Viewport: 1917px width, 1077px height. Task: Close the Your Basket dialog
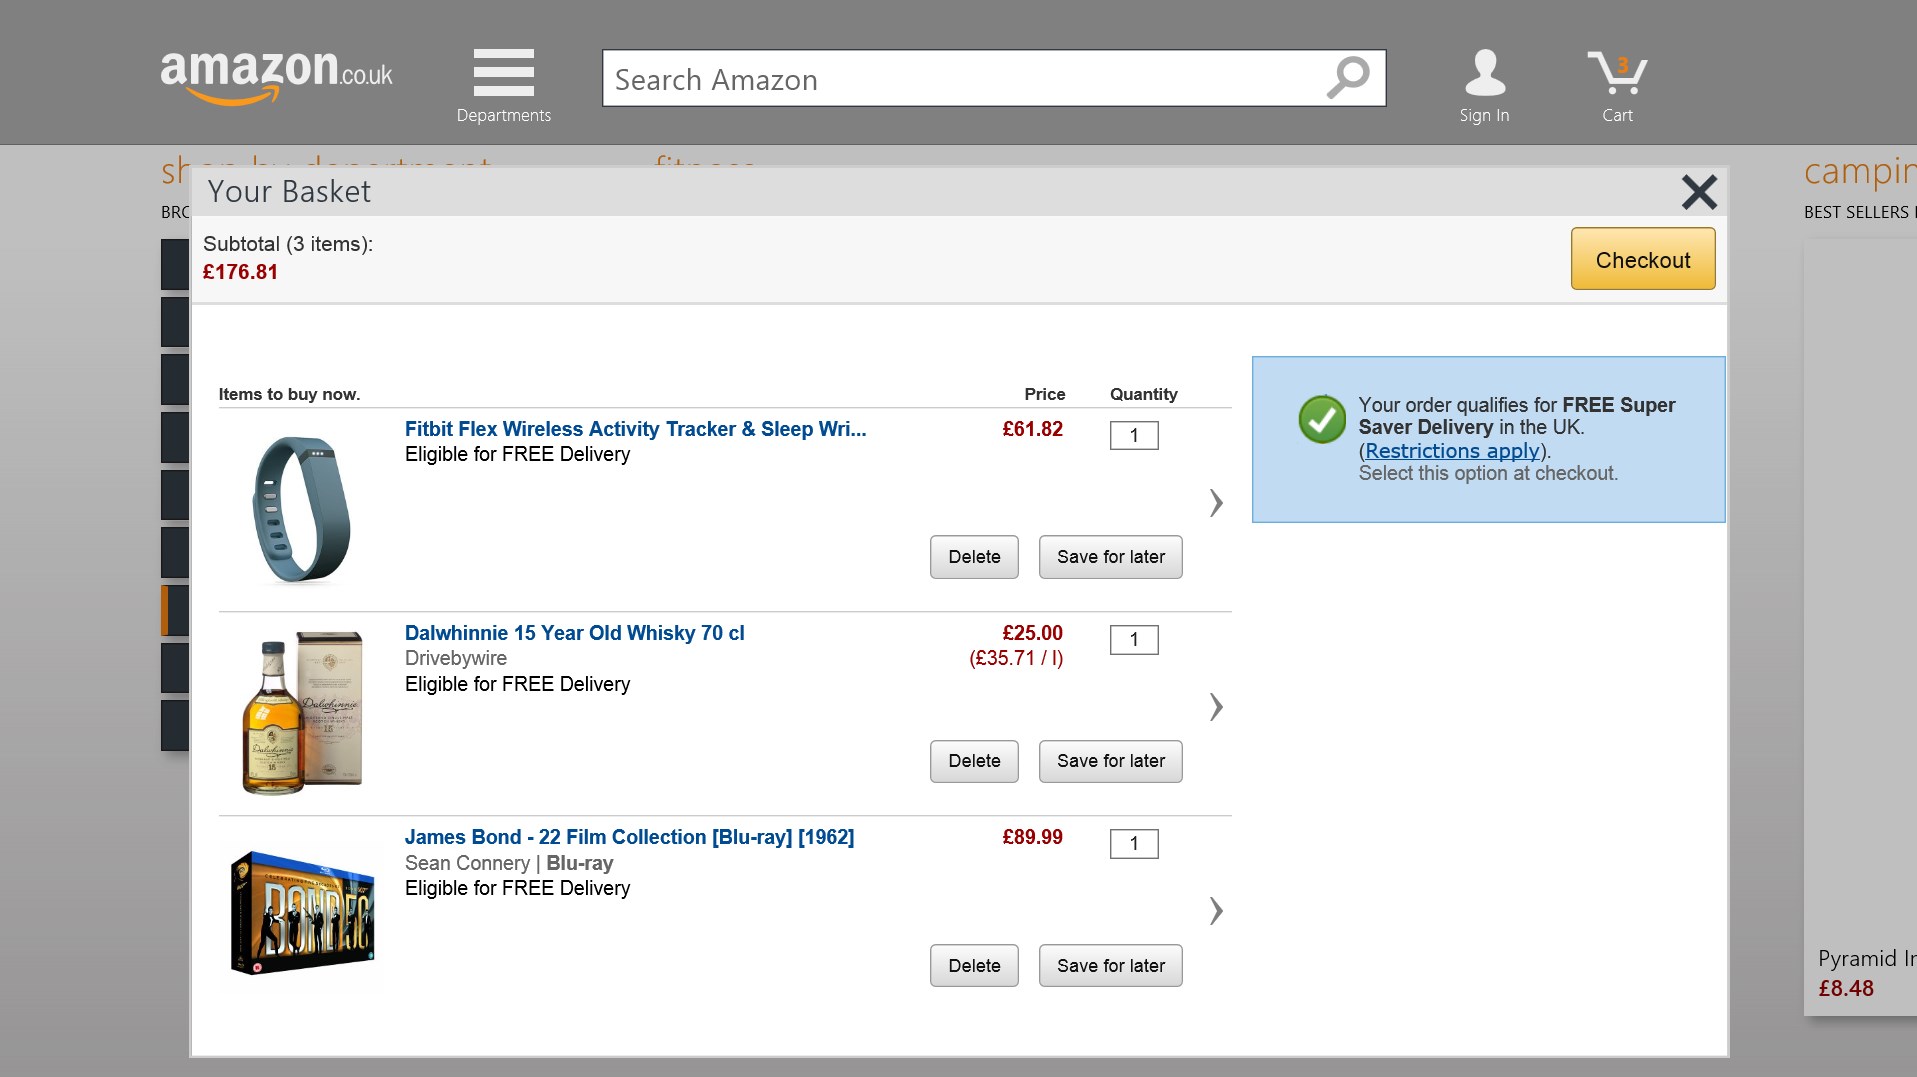[x=1698, y=192]
